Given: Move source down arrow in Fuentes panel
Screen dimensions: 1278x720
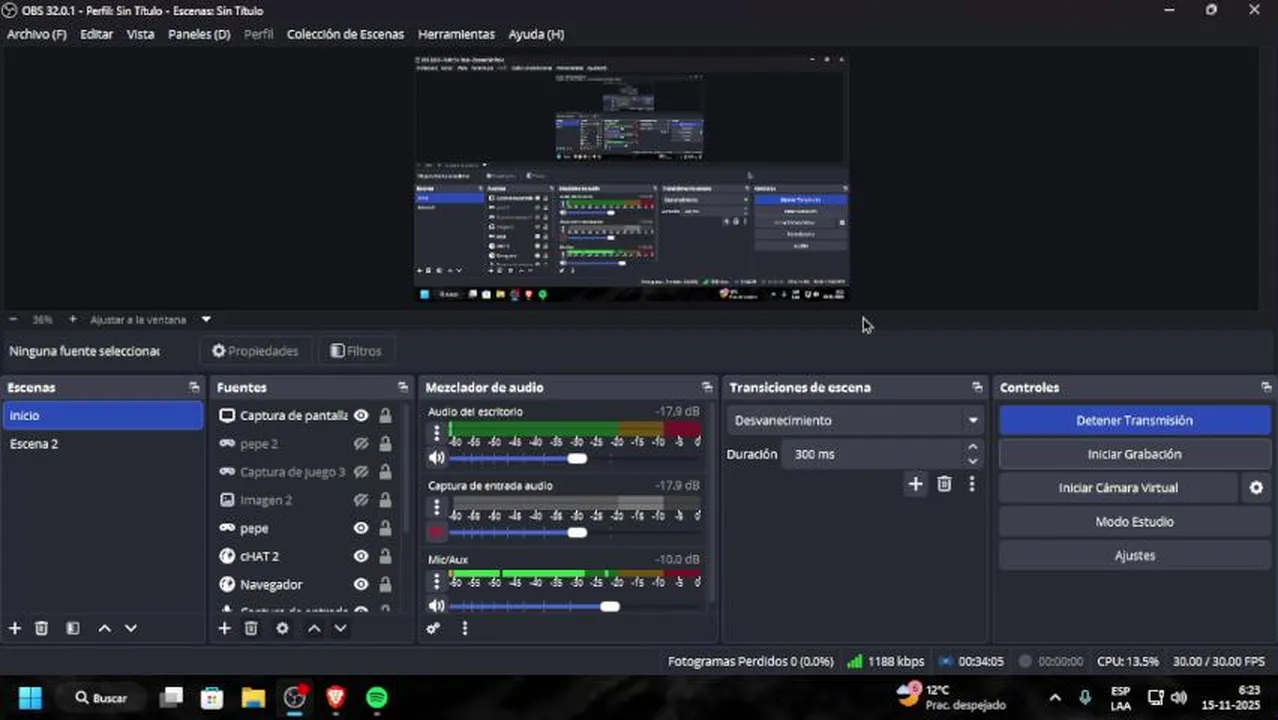Looking at the screenshot, I should point(340,628).
